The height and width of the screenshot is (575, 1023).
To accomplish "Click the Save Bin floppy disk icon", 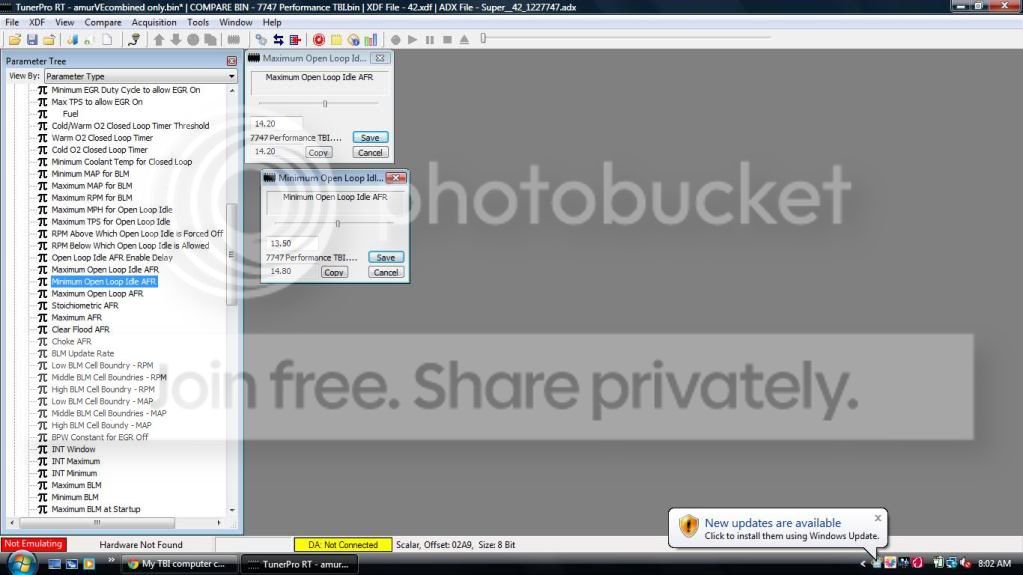I will click(32, 40).
